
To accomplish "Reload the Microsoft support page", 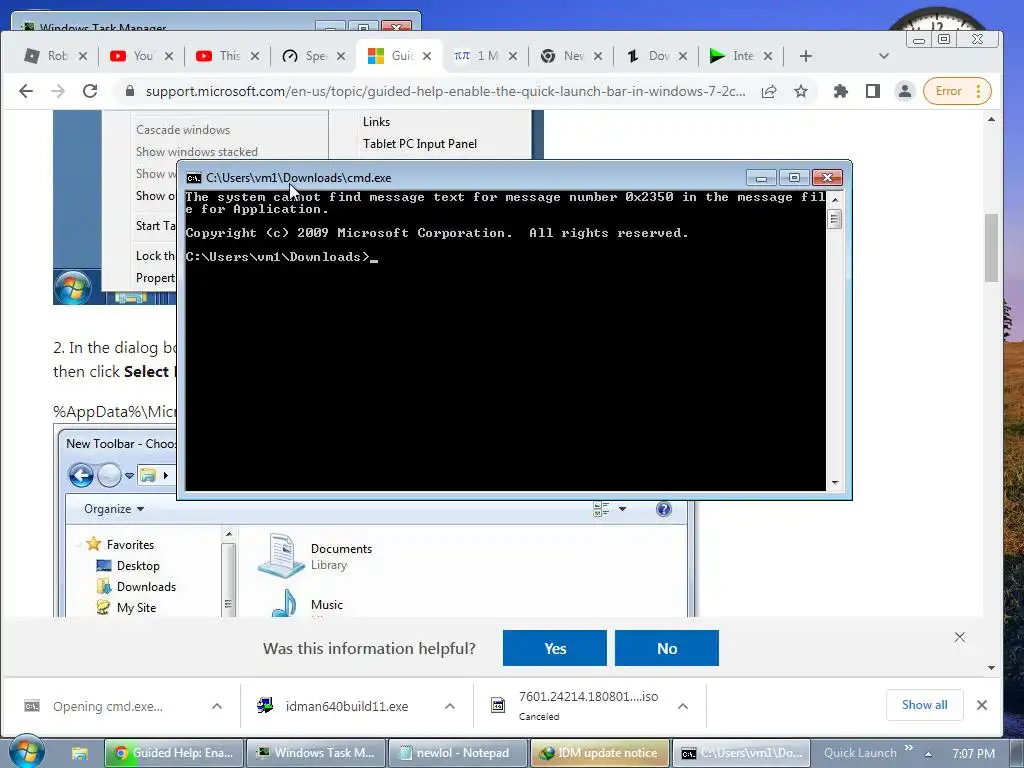I will tap(90, 91).
